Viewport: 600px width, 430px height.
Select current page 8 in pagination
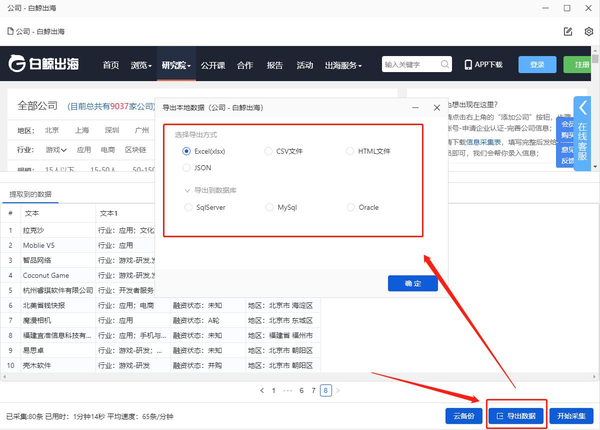click(326, 391)
